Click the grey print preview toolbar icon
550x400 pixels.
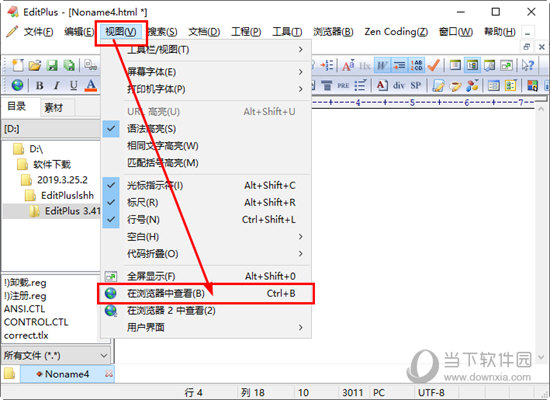pos(90,65)
